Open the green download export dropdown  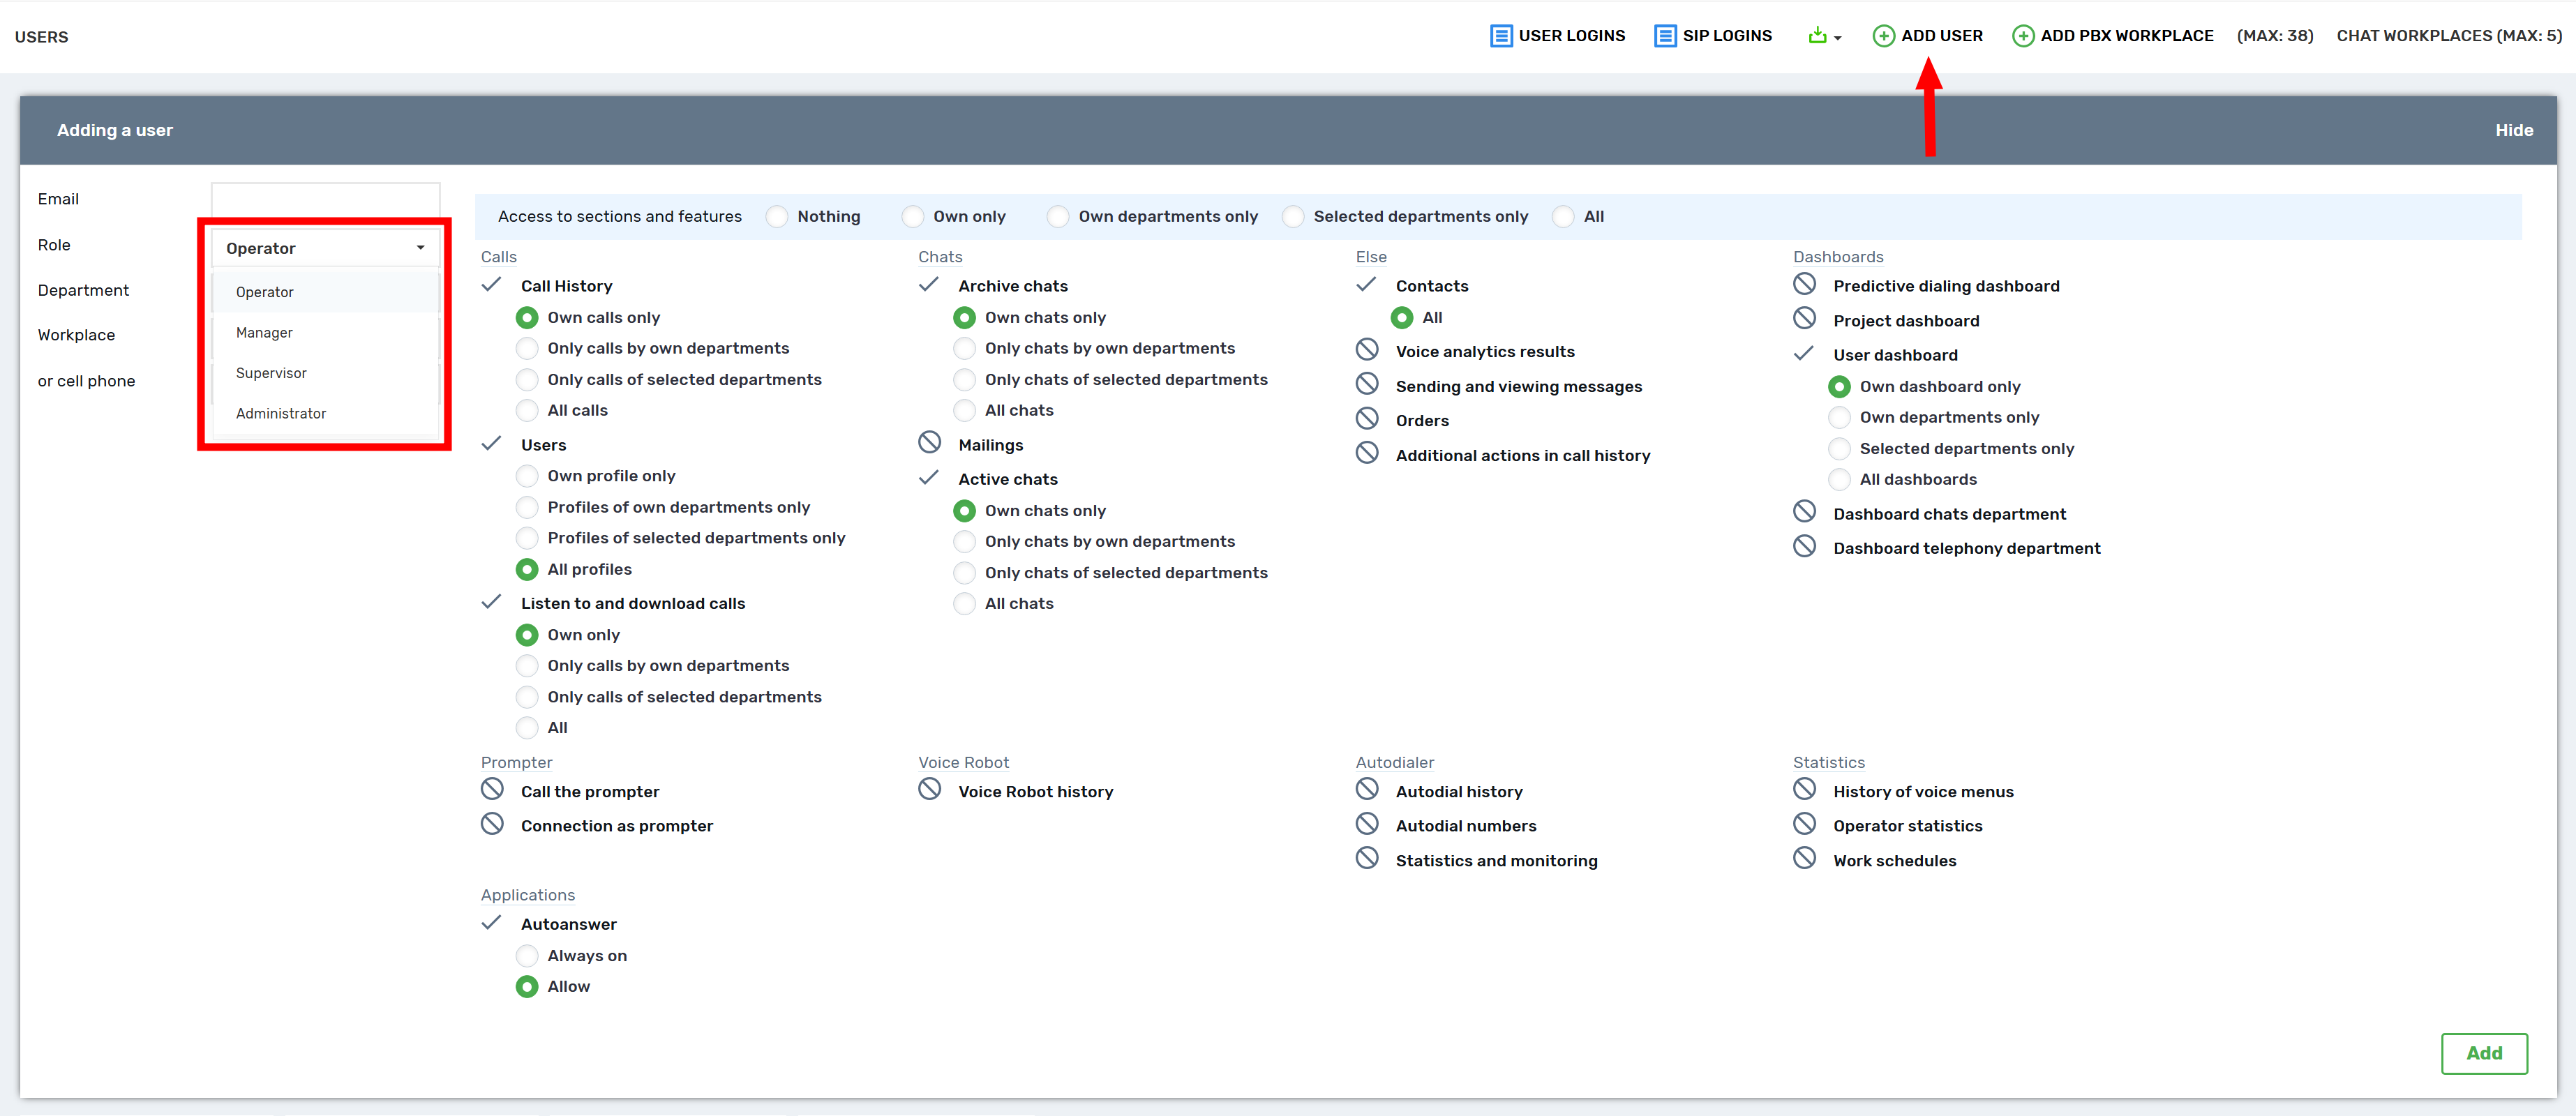click(1823, 36)
